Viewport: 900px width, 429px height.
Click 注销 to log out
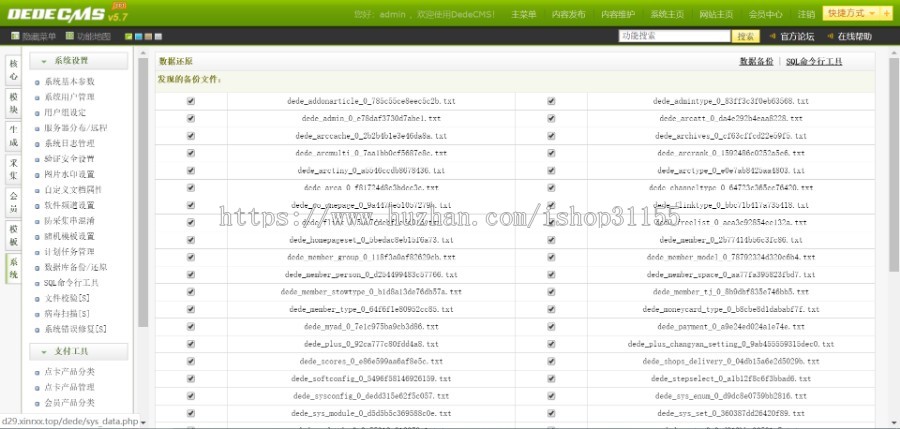coord(806,14)
